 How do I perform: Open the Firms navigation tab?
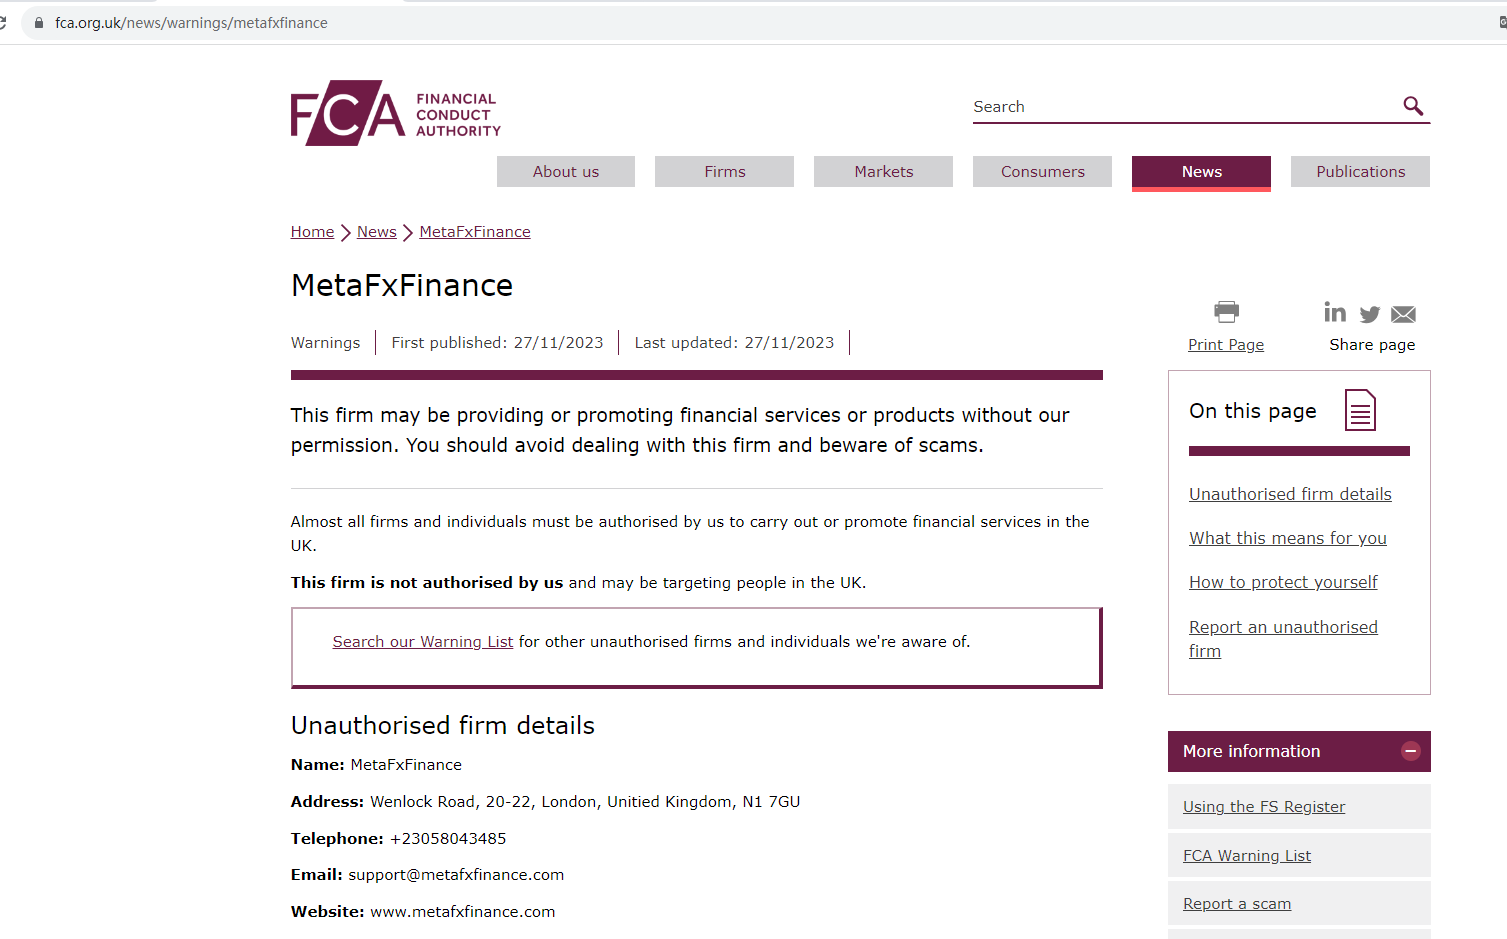(x=724, y=172)
